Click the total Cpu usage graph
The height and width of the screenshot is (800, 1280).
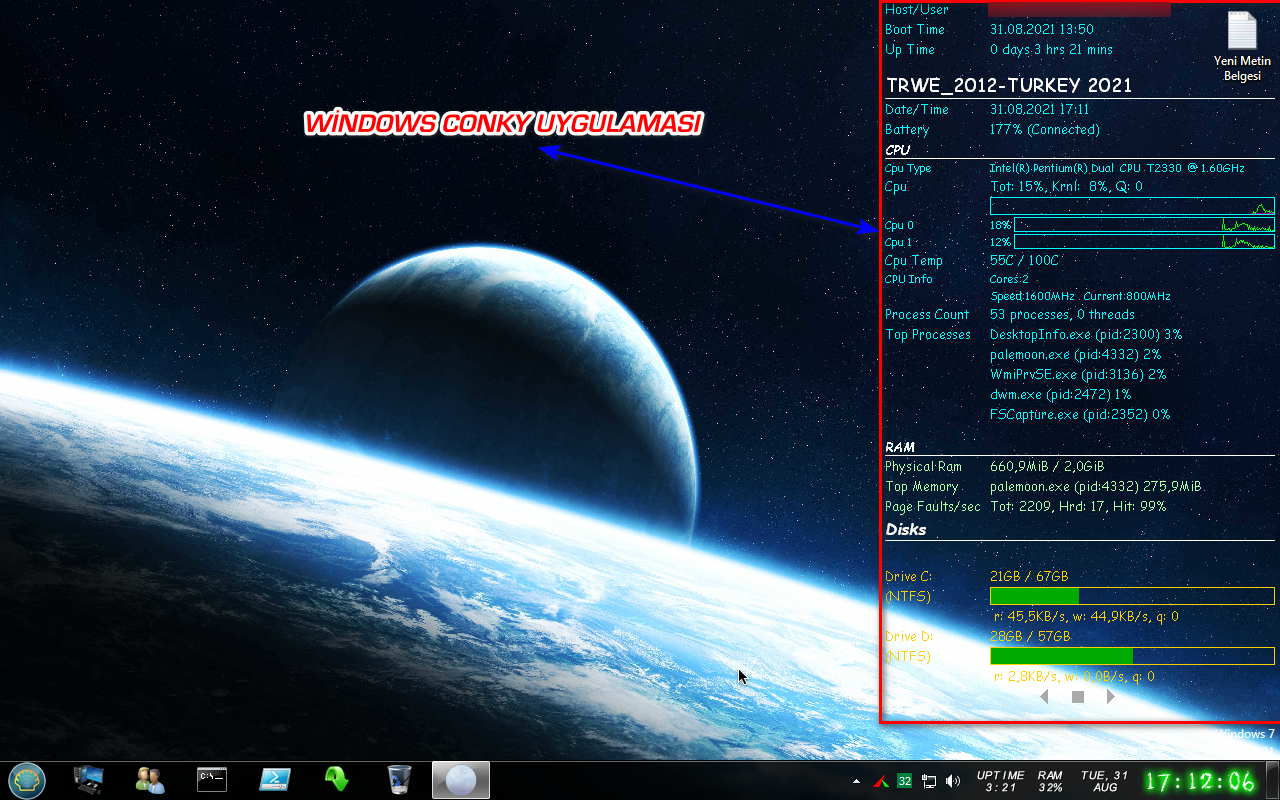1132,206
